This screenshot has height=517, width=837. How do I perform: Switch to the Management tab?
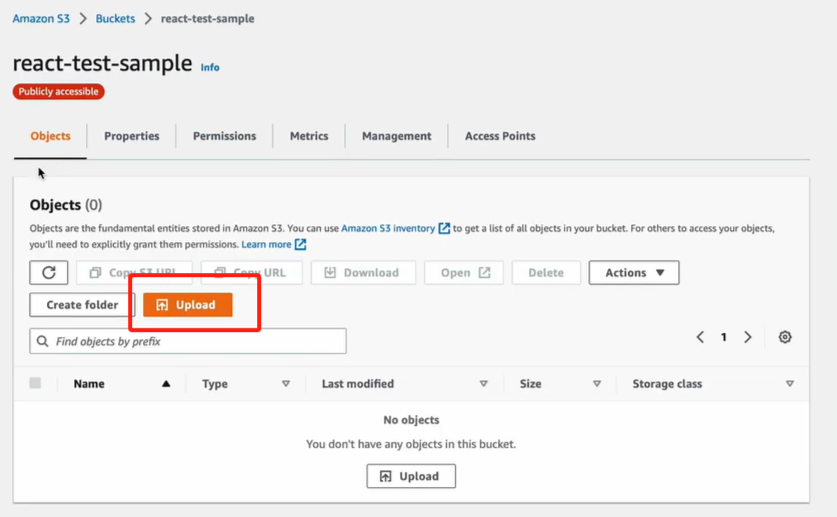tap(397, 136)
